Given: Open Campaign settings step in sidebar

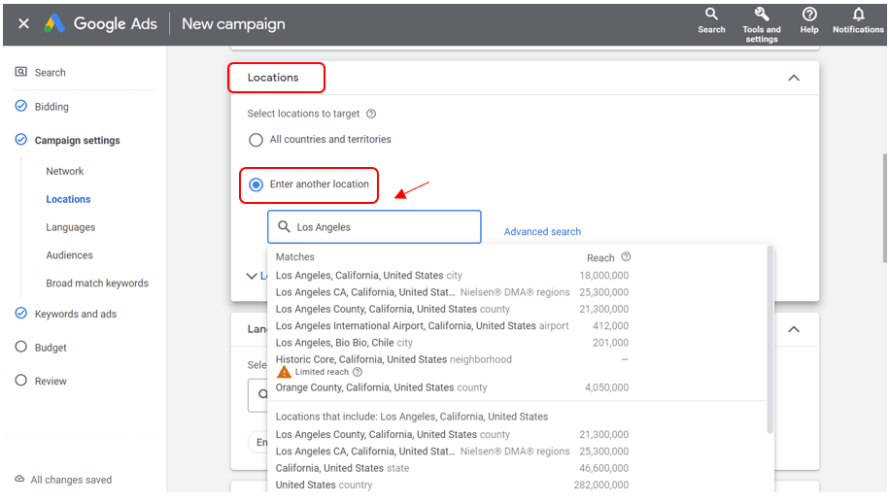Looking at the screenshot, I should click(77, 140).
